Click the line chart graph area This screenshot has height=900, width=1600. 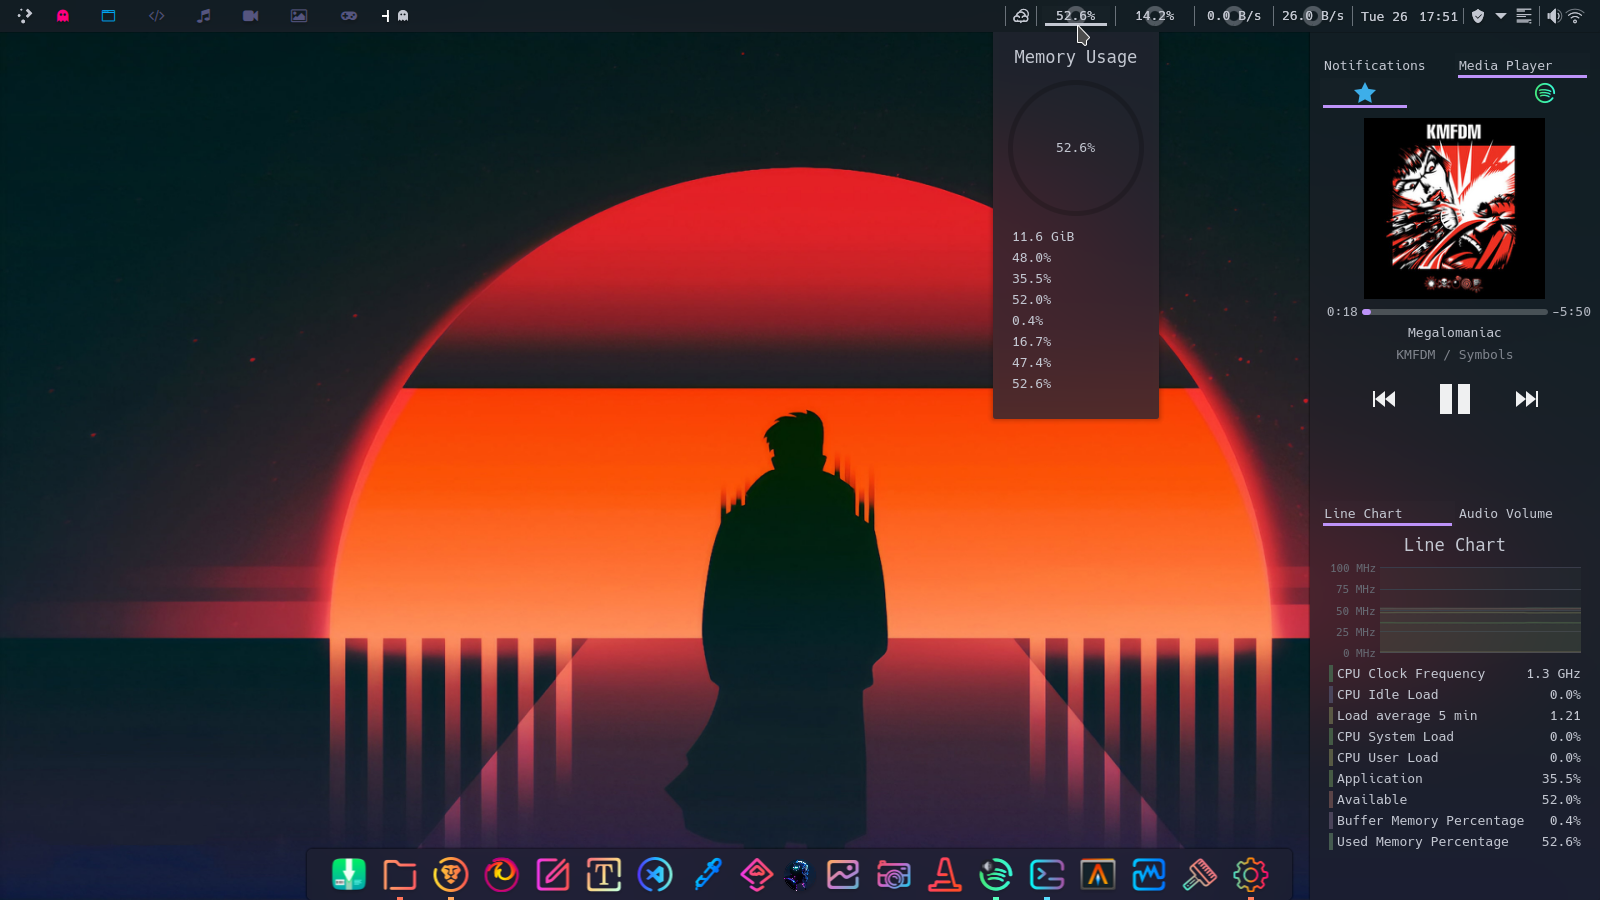[x=1480, y=610]
